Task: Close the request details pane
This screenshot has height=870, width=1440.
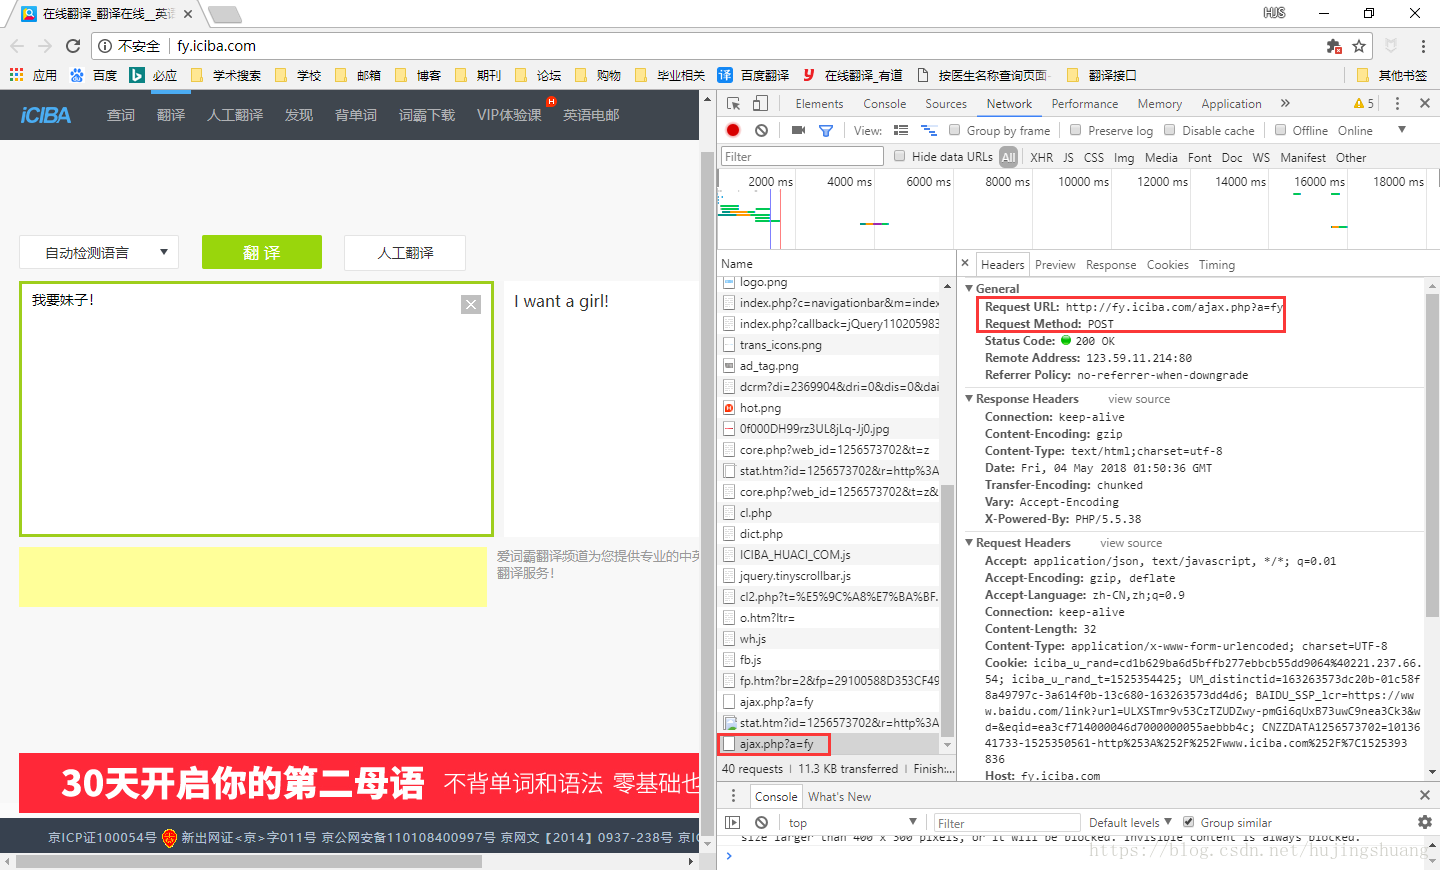Action: pyautogui.click(x=965, y=264)
